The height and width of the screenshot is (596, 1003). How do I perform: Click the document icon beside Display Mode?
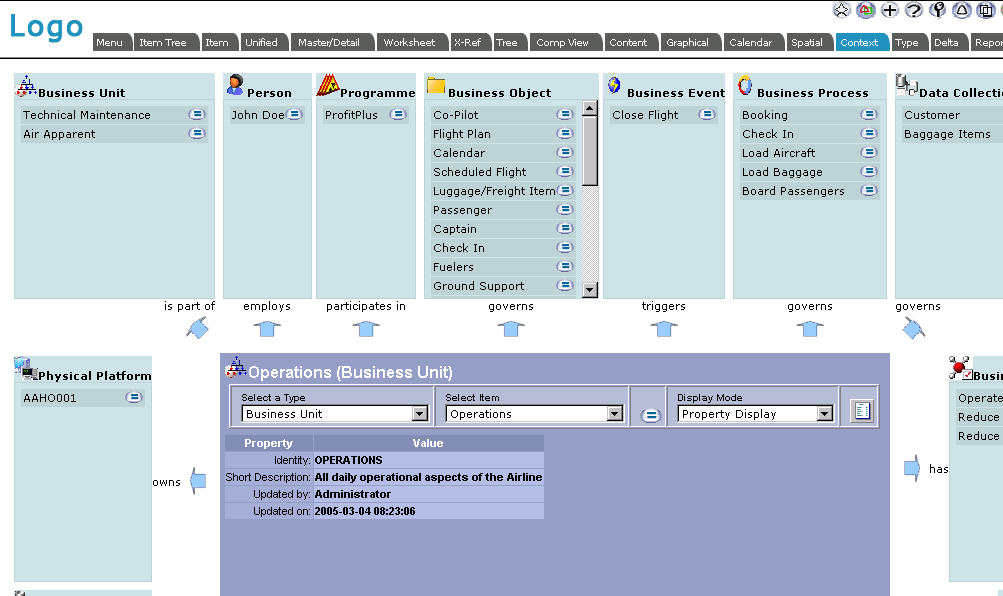pos(860,410)
